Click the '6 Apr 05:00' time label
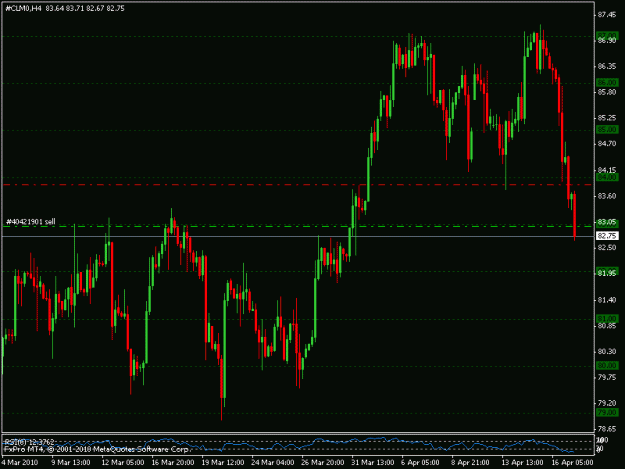Viewport: 625px width, 469px height. [x=420, y=463]
